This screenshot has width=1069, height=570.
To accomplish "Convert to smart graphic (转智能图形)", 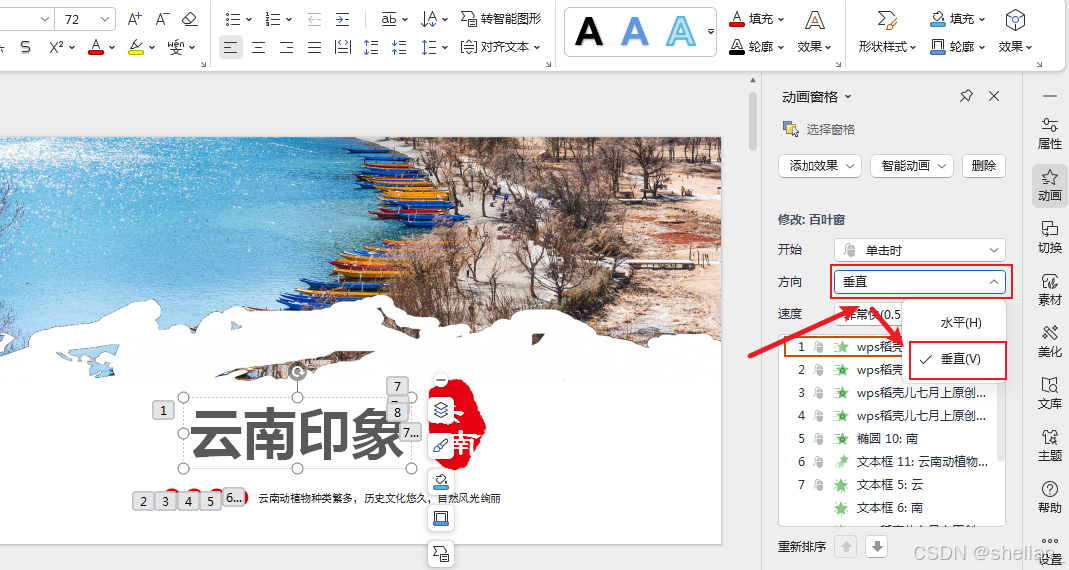I will 501,19.
